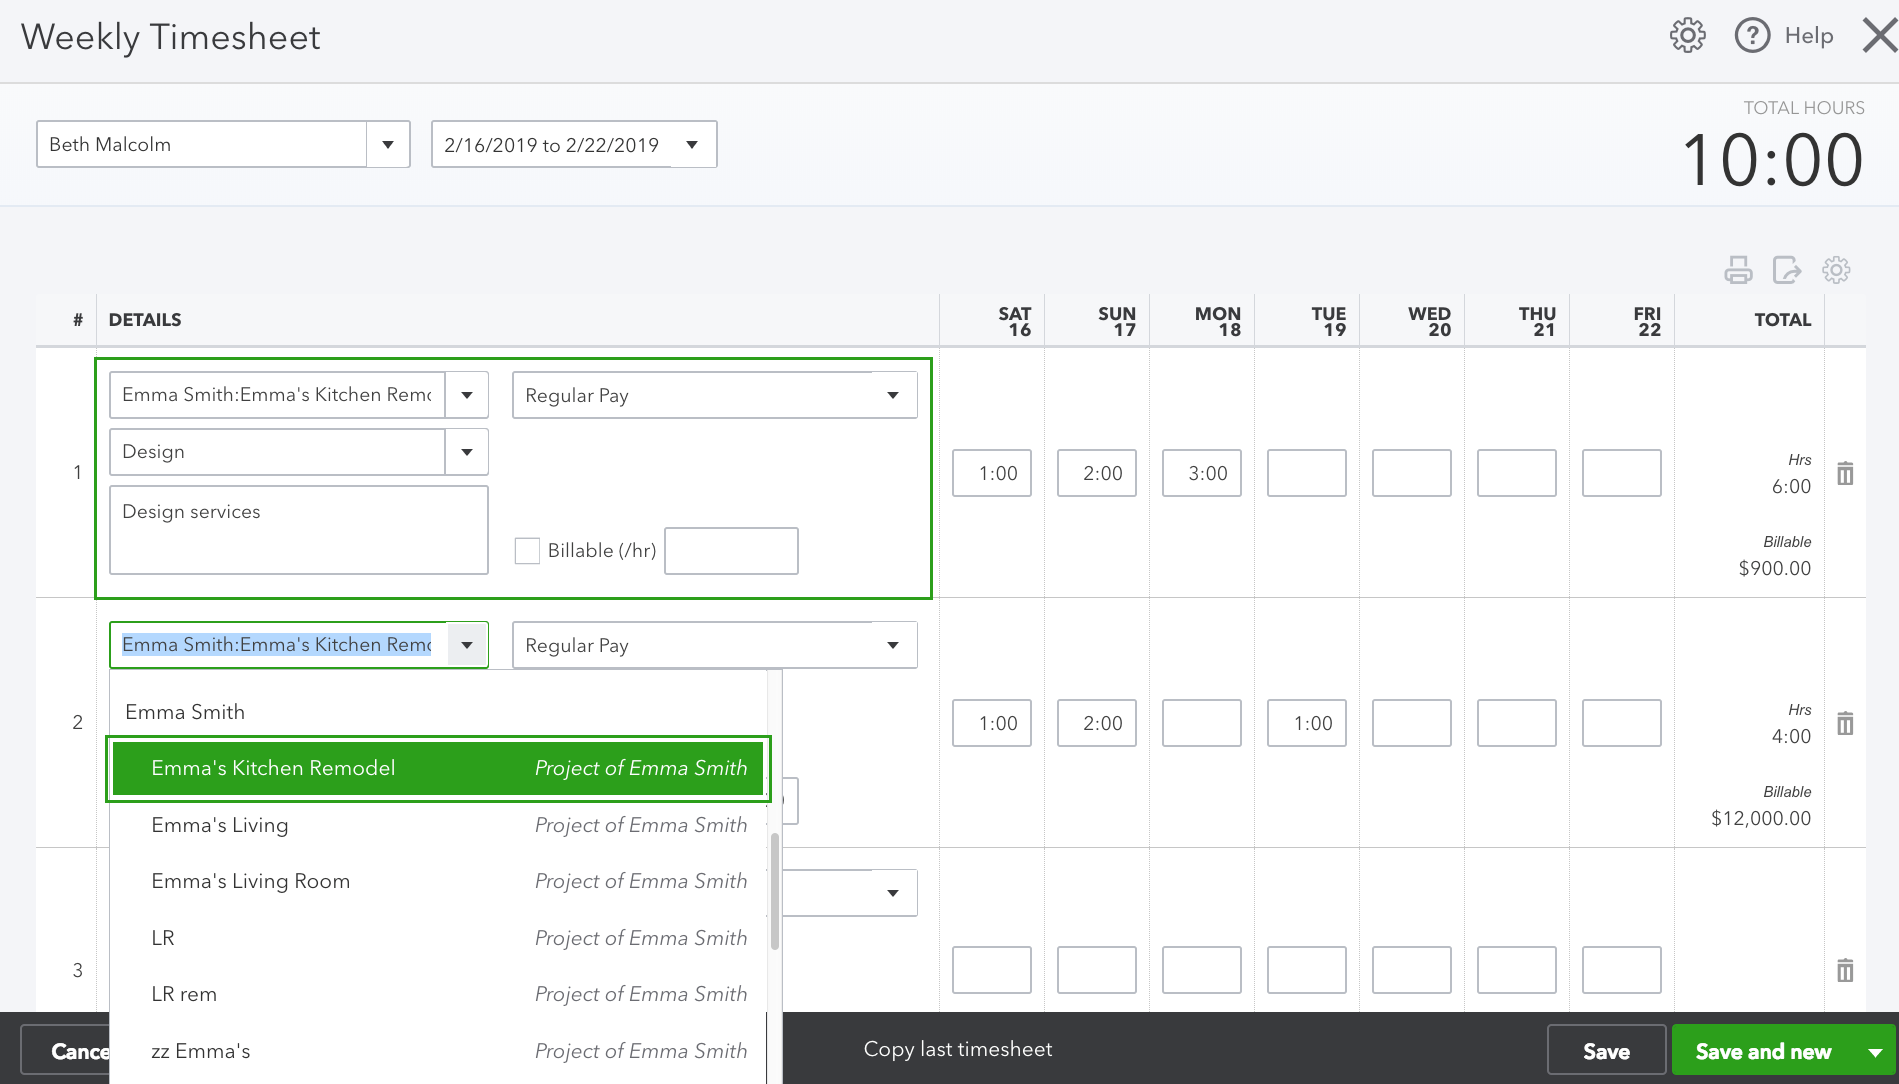The image size is (1899, 1084).
Task: Select the LR rem project
Action: pos(438,994)
